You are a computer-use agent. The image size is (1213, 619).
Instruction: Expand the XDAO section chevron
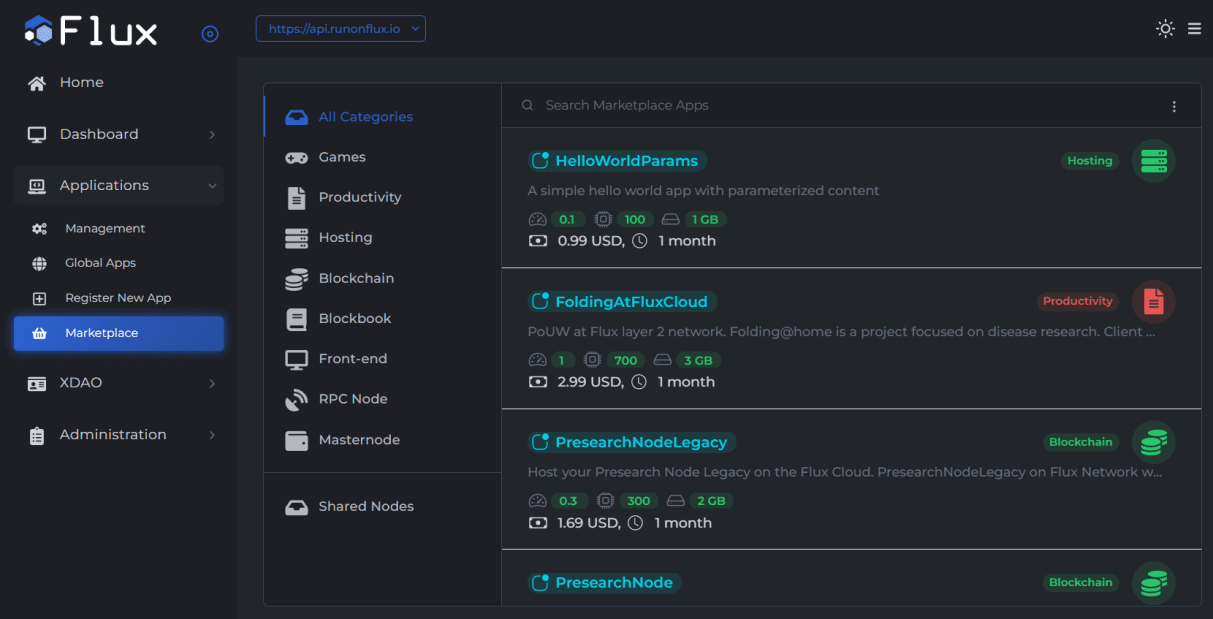(x=212, y=383)
